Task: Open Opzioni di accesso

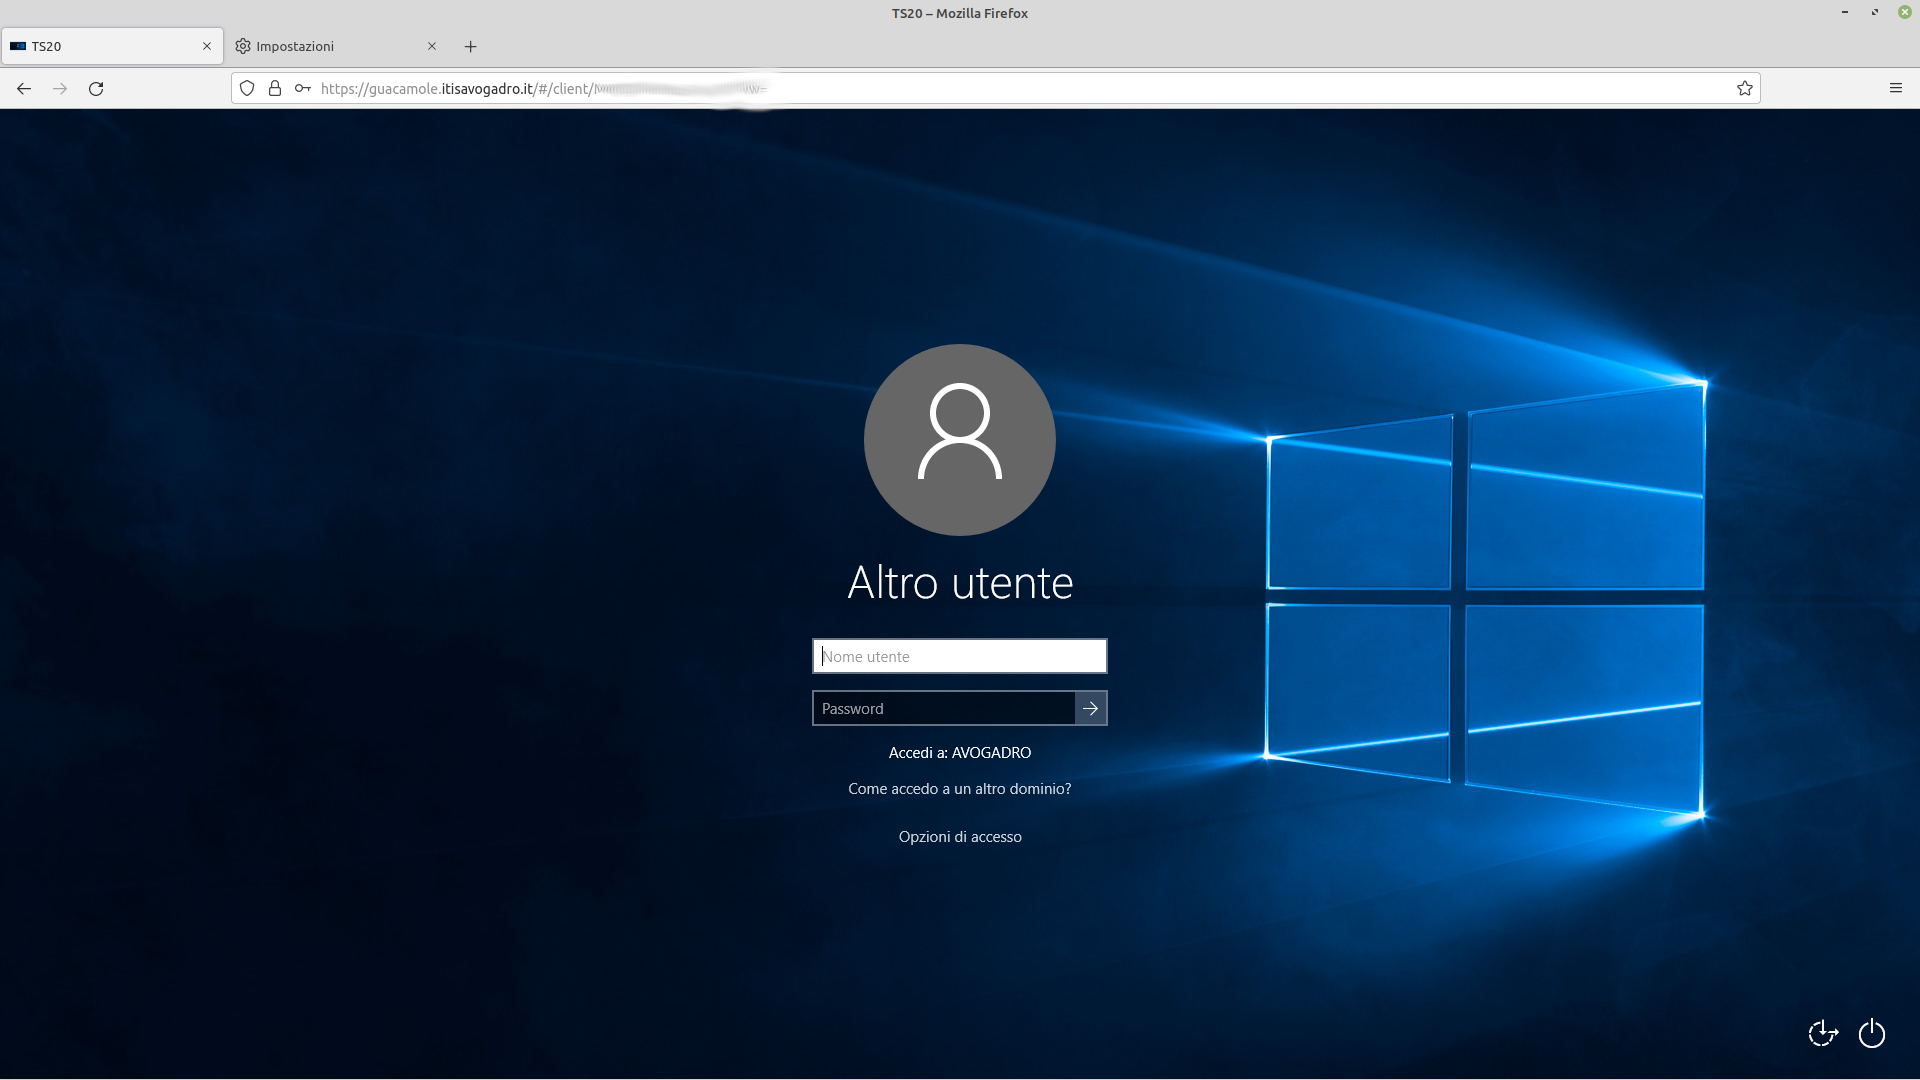Action: click(960, 837)
